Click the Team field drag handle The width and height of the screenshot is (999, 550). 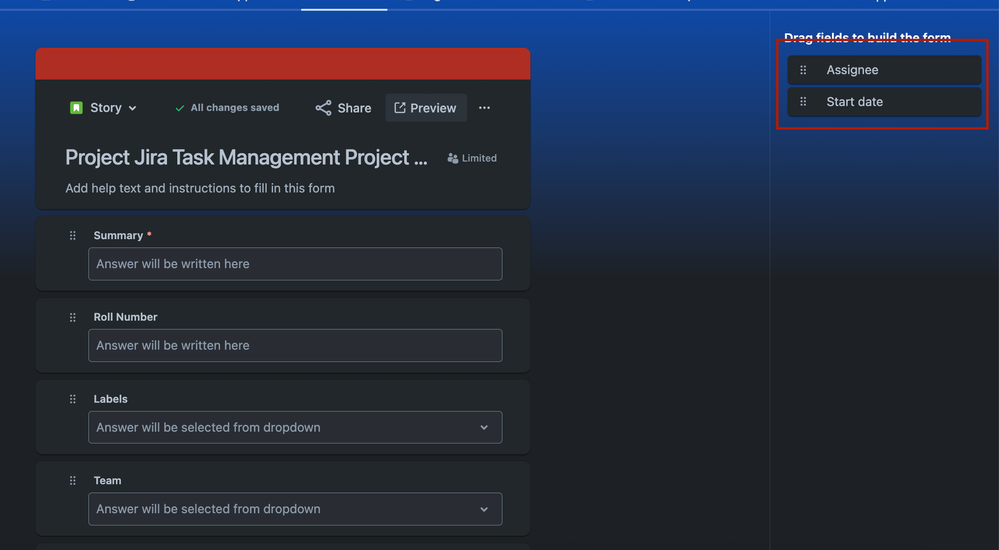coord(73,481)
